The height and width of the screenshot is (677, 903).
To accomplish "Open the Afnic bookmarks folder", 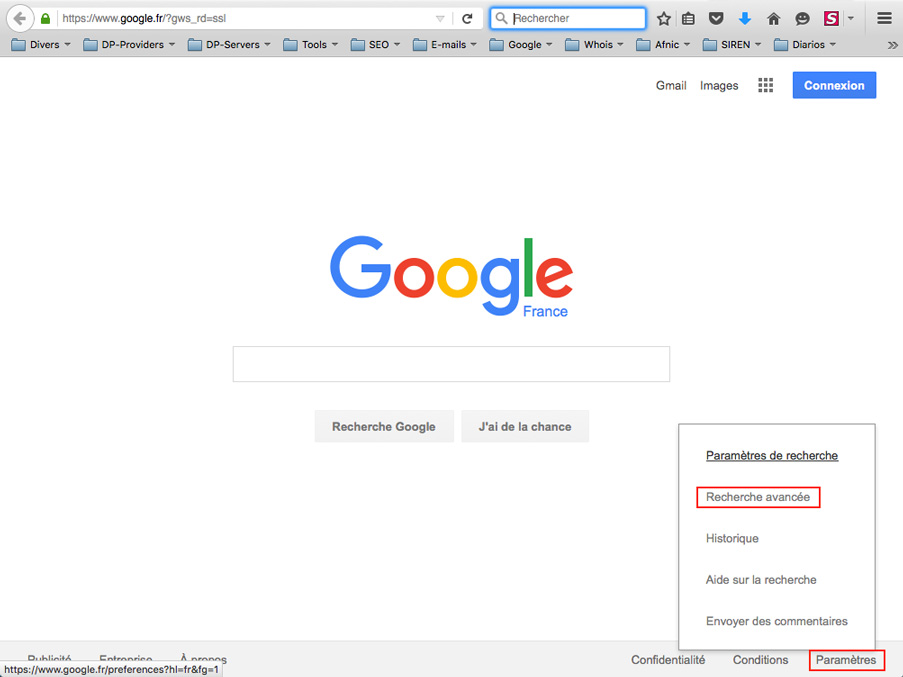I will (663, 44).
